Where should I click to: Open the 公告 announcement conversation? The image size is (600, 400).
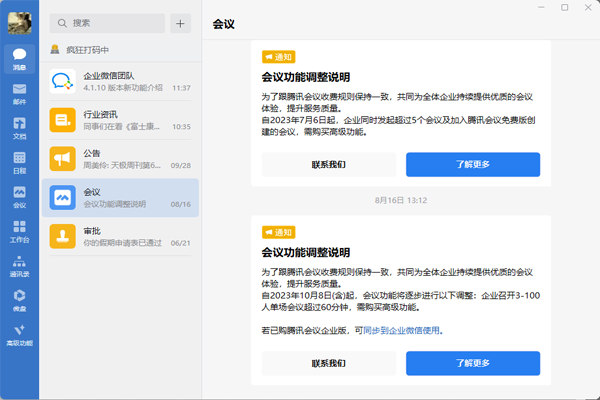click(x=120, y=159)
